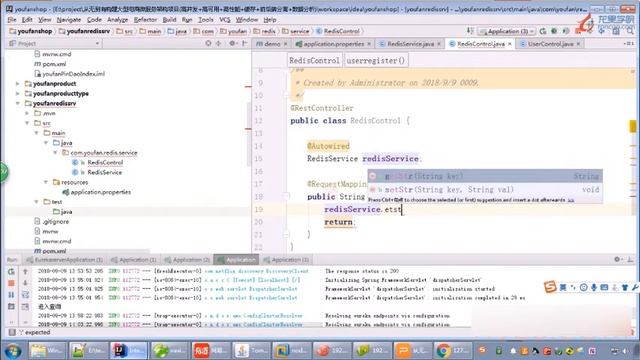Expand the youfanproduct module
This screenshot has height=360, width=640.
click(x=18, y=84)
